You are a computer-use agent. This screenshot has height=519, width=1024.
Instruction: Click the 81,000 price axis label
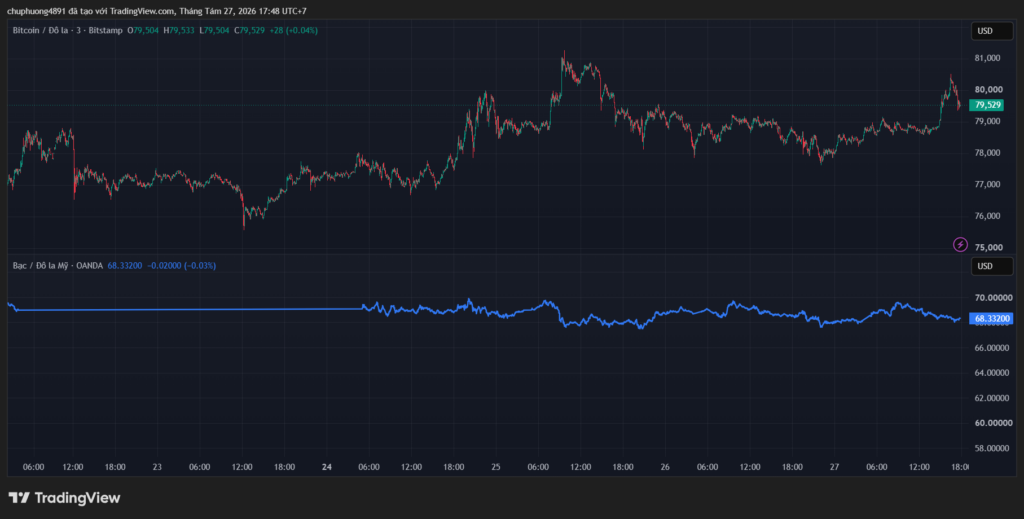(x=987, y=58)
